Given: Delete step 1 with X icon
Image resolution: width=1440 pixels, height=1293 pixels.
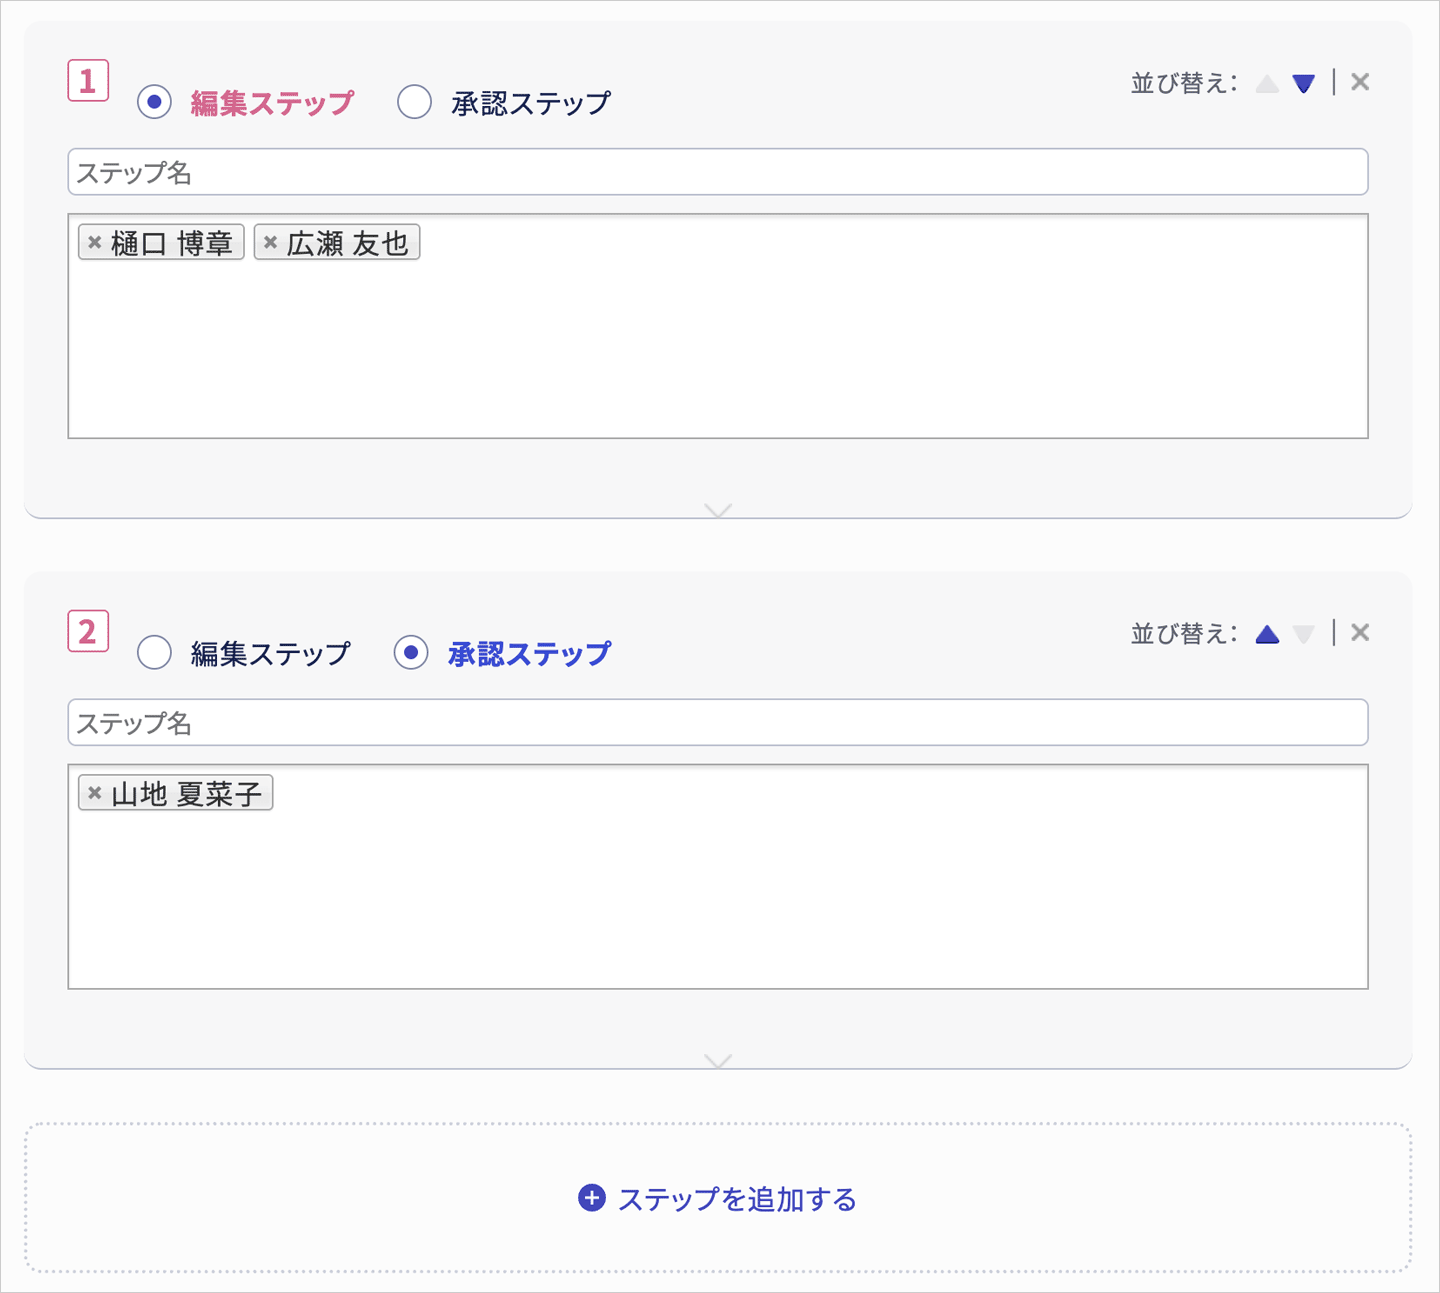Looking at the screenshot, I should coord(1360,82).
